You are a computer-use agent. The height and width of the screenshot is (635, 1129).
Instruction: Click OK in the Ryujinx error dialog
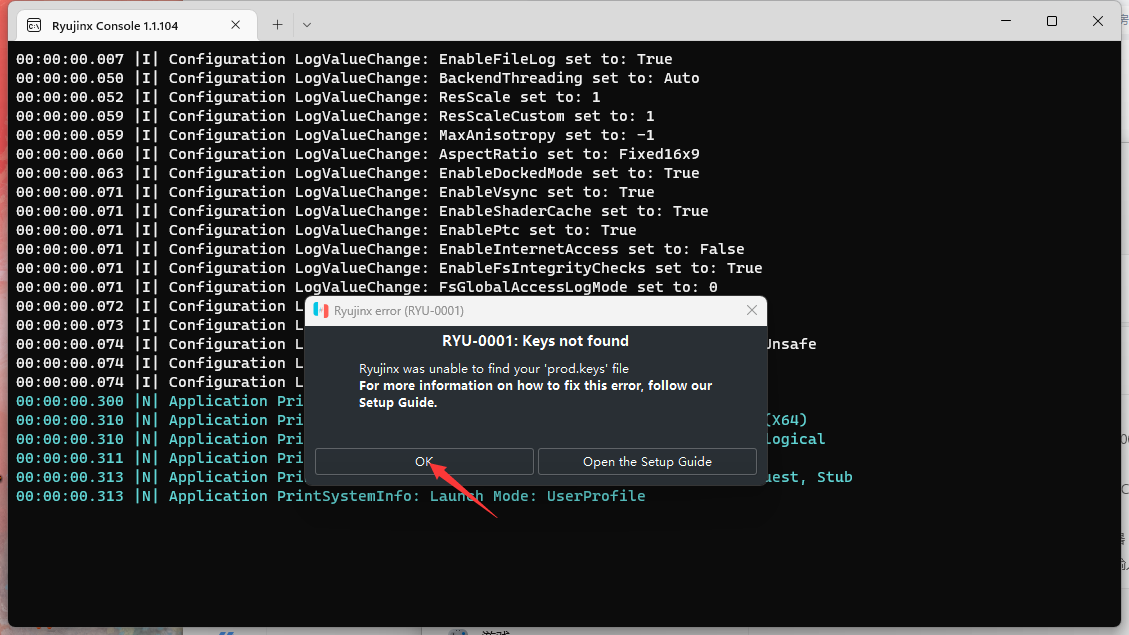click(x=424, y=461)
